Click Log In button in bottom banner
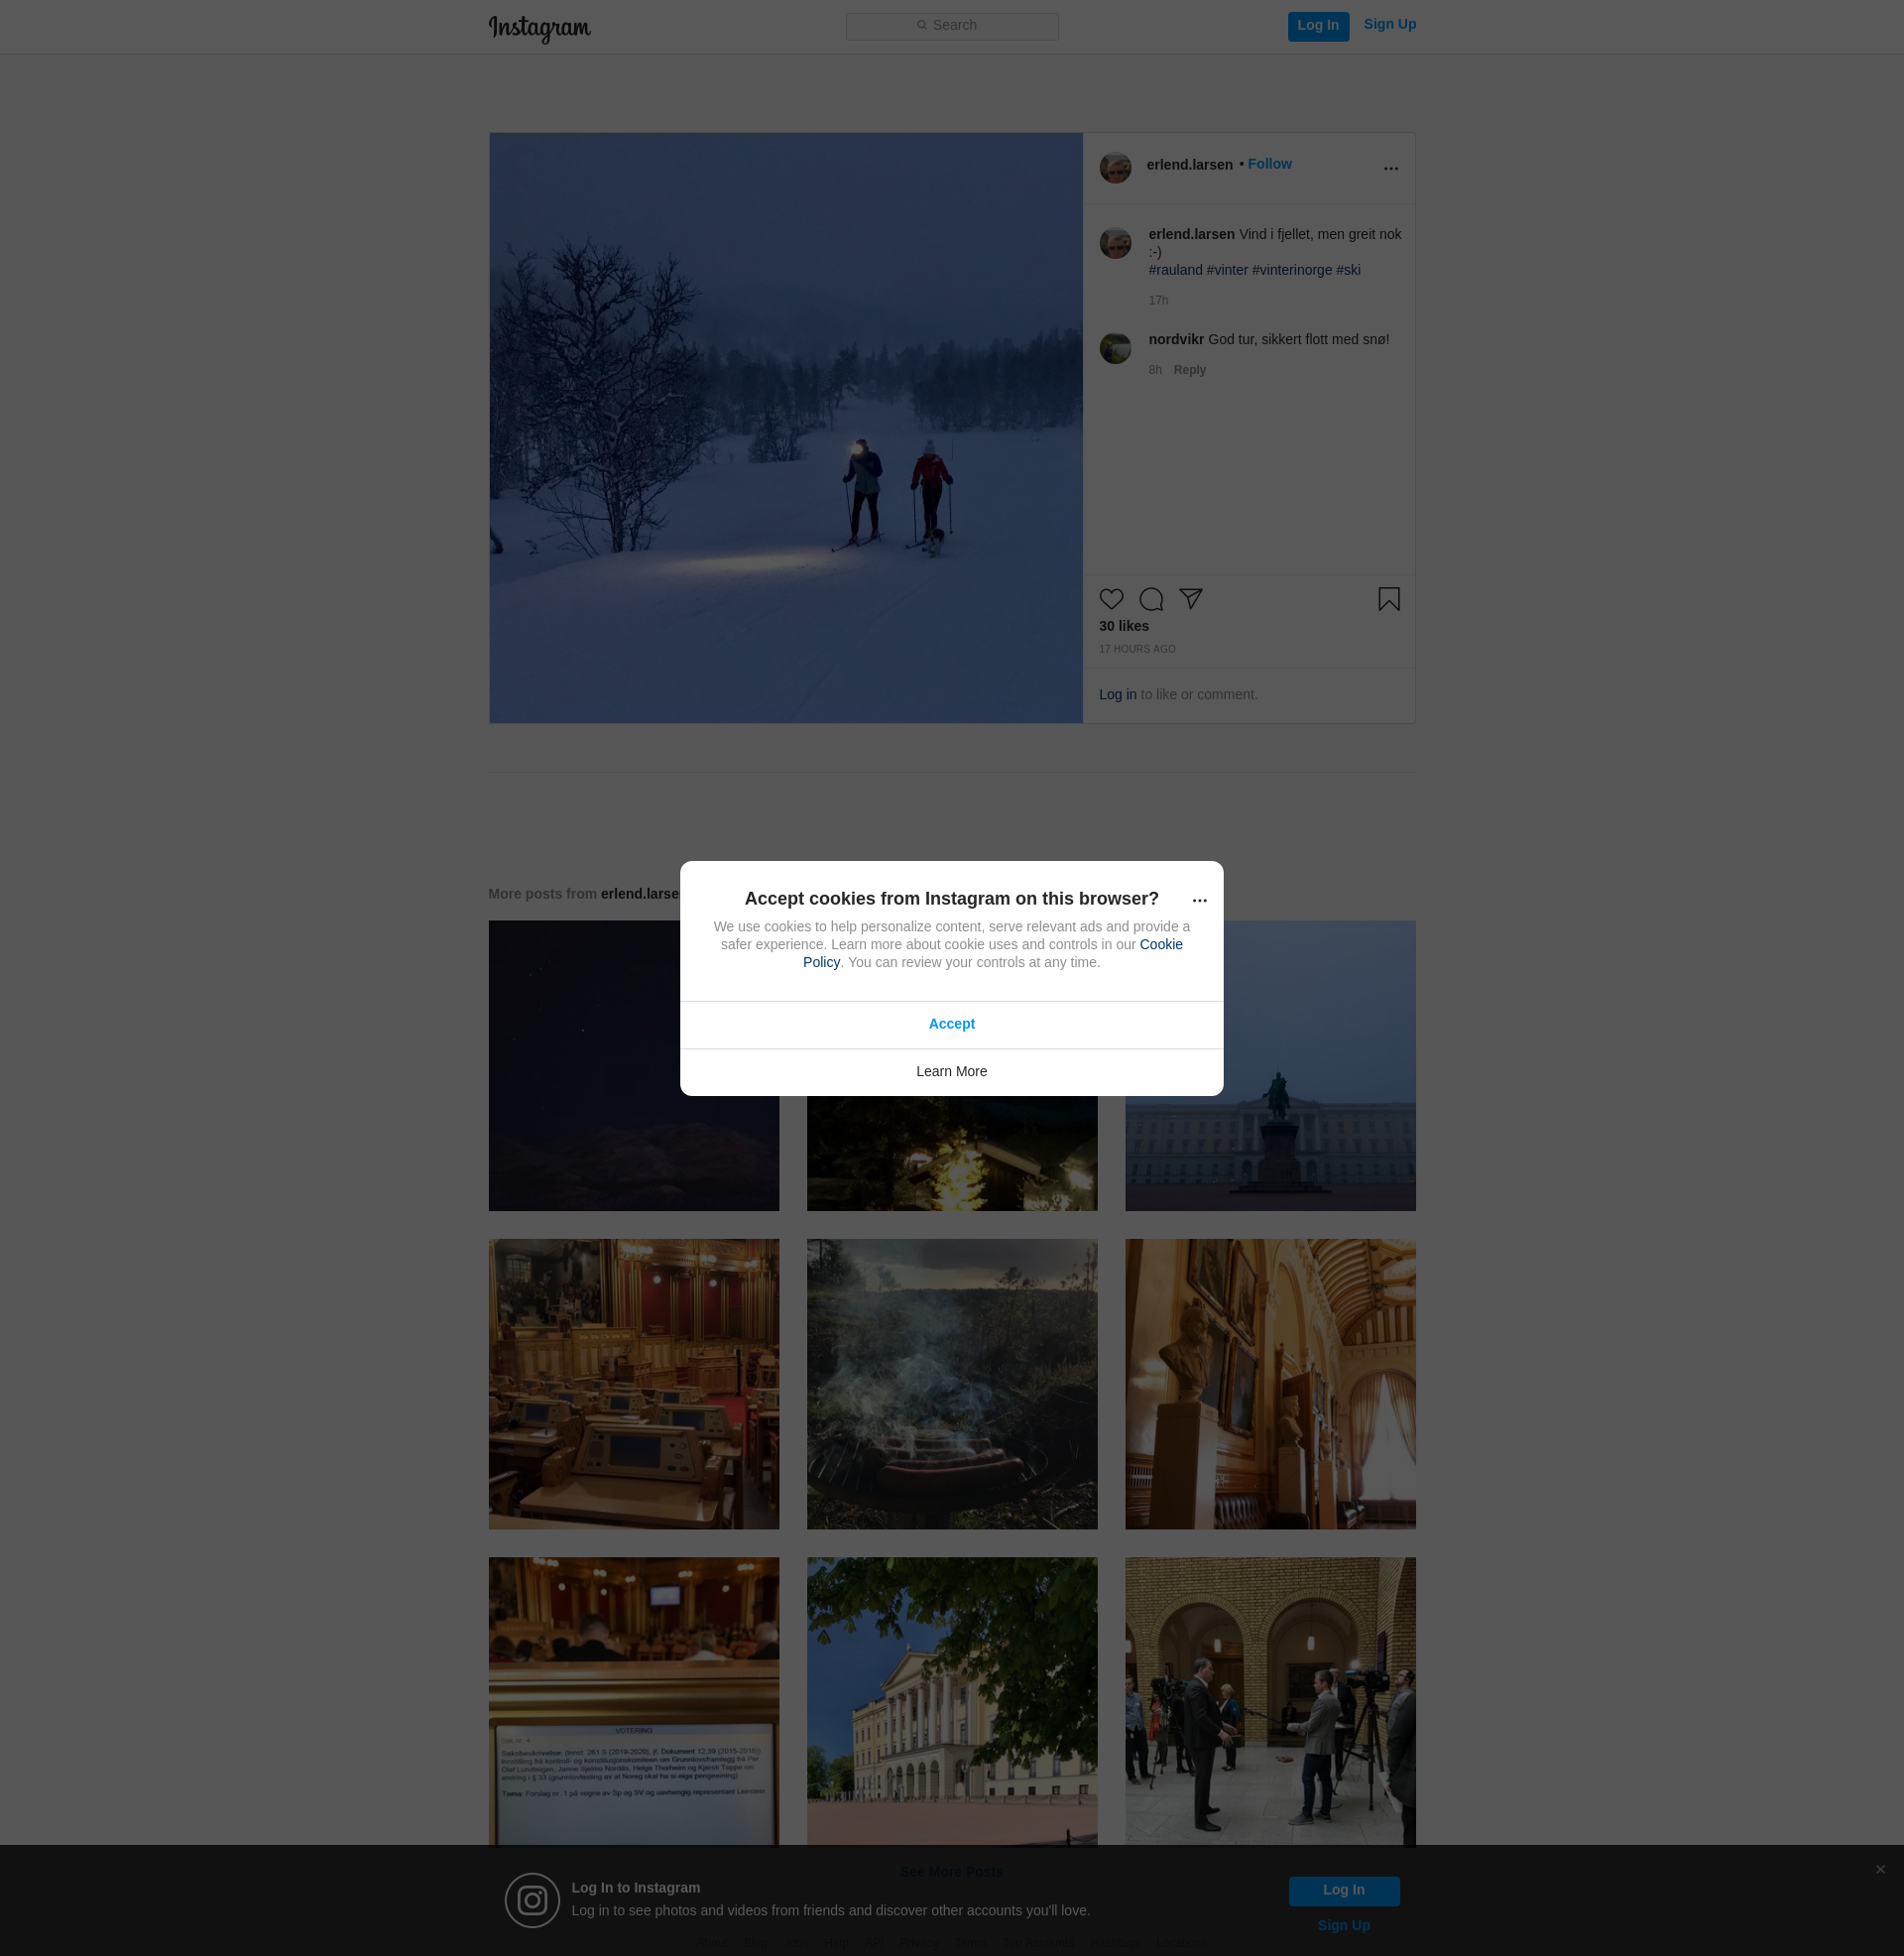The height and width of the screenshot is (1956, 1904). pyautogui.click(x=1343, y=1890)
